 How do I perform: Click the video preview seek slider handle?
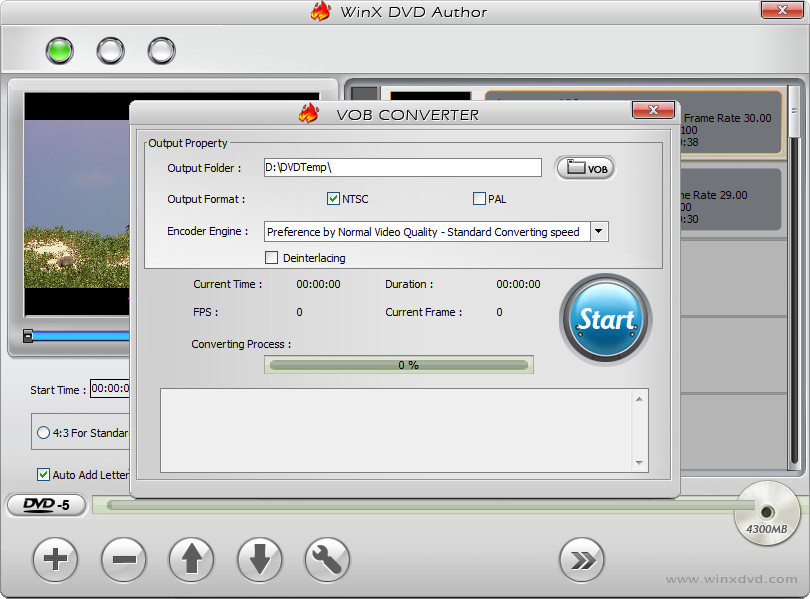(28, 336)
